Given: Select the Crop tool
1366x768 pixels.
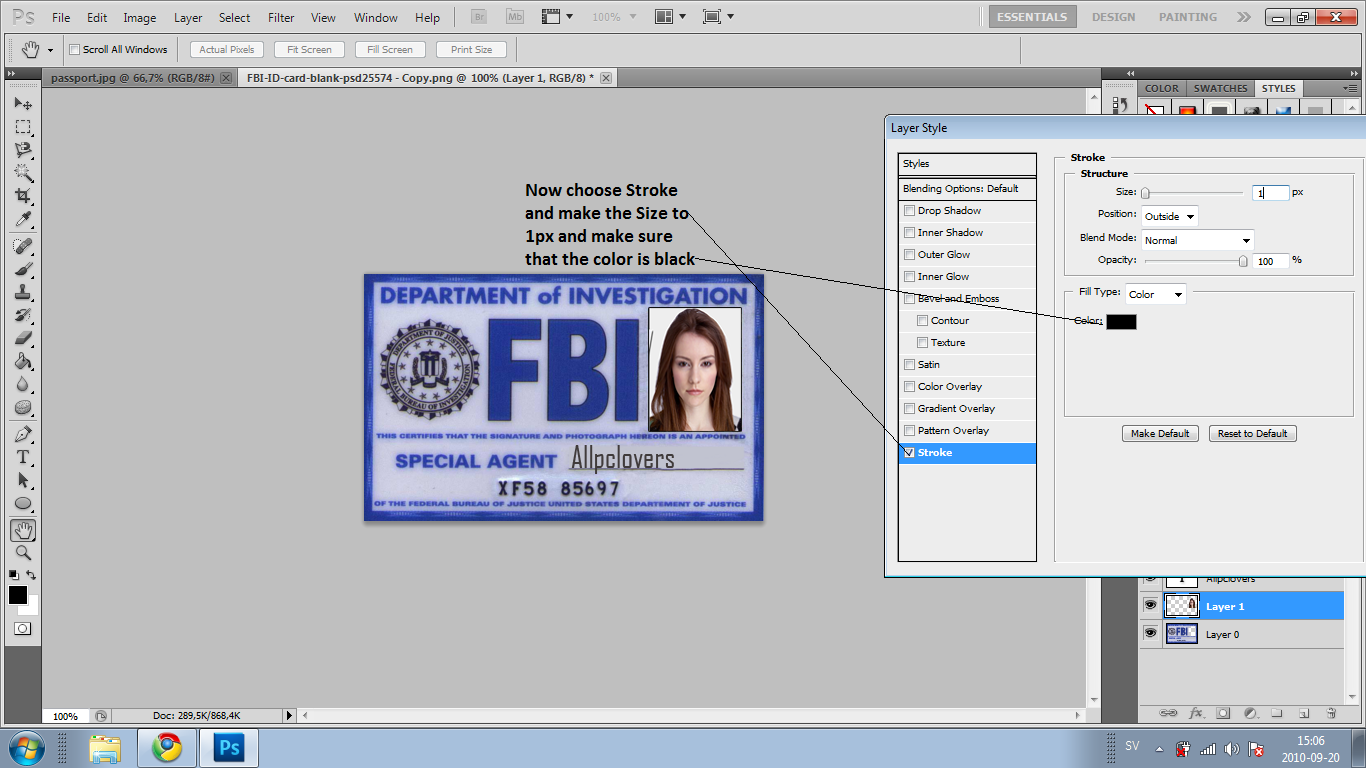Looking at the screenshot, I should click(x=22, y=196).
